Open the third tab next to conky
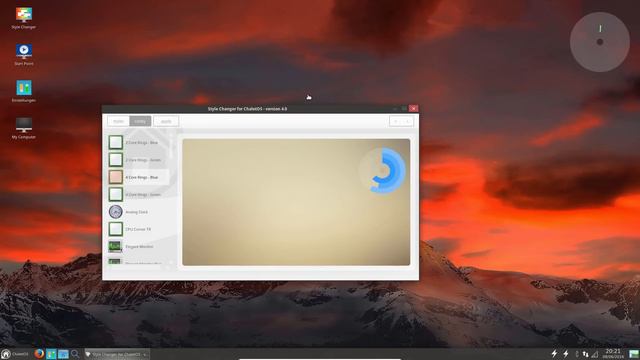 pyautogui.click(x=166, y=121)
